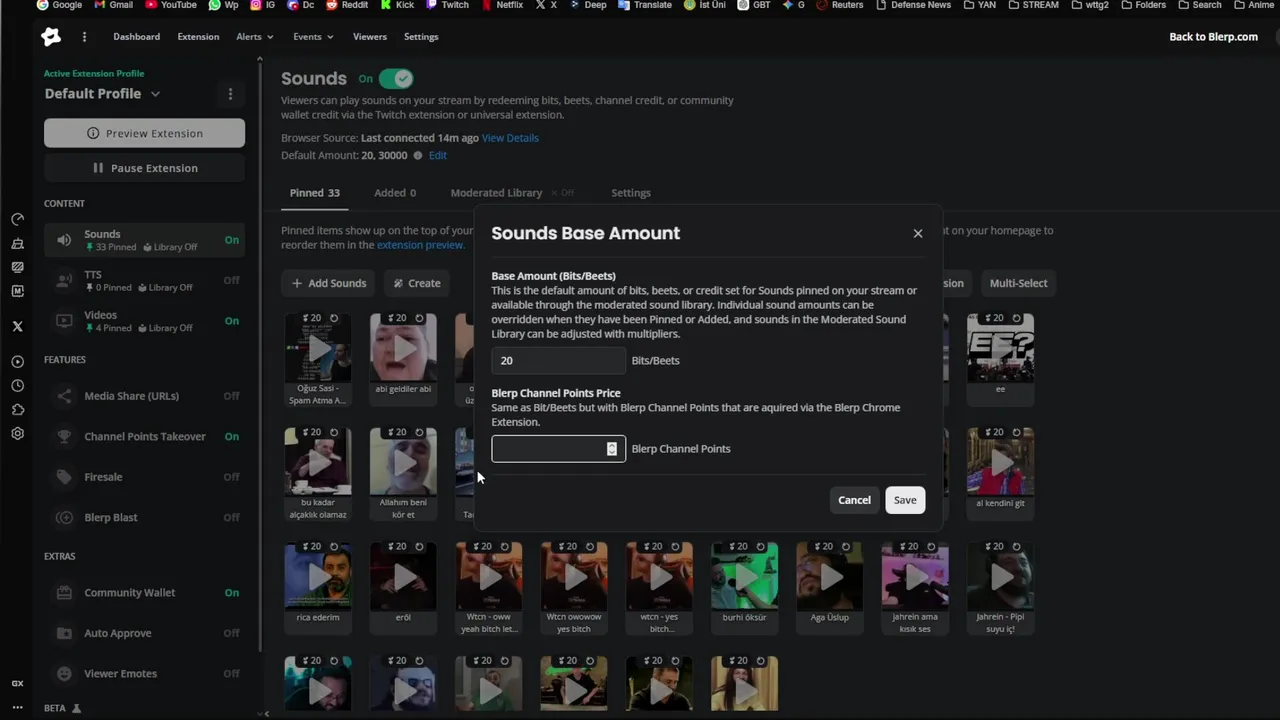Open the Viewers nav item
Image resolution: width=1280 pixels, height=720 pixels.
click(370, 37)
